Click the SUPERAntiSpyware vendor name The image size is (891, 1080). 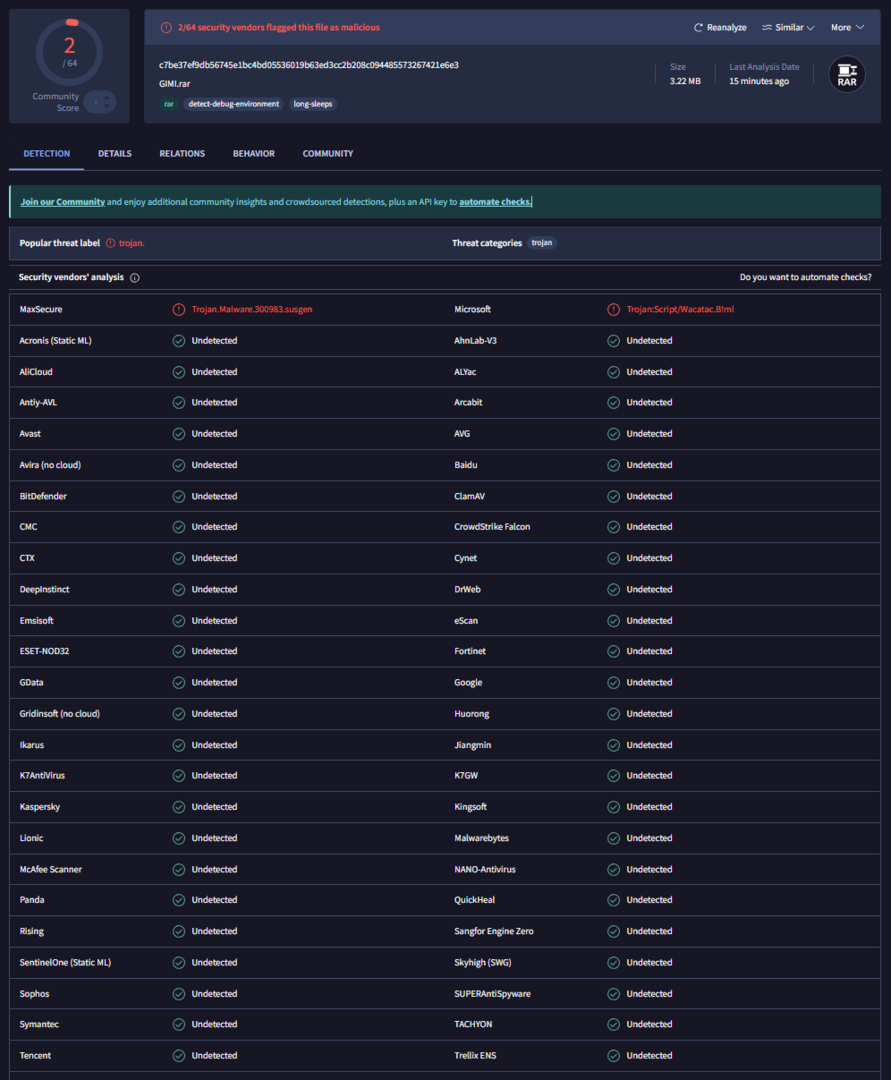pyautogui.click(x=492, y=994)
